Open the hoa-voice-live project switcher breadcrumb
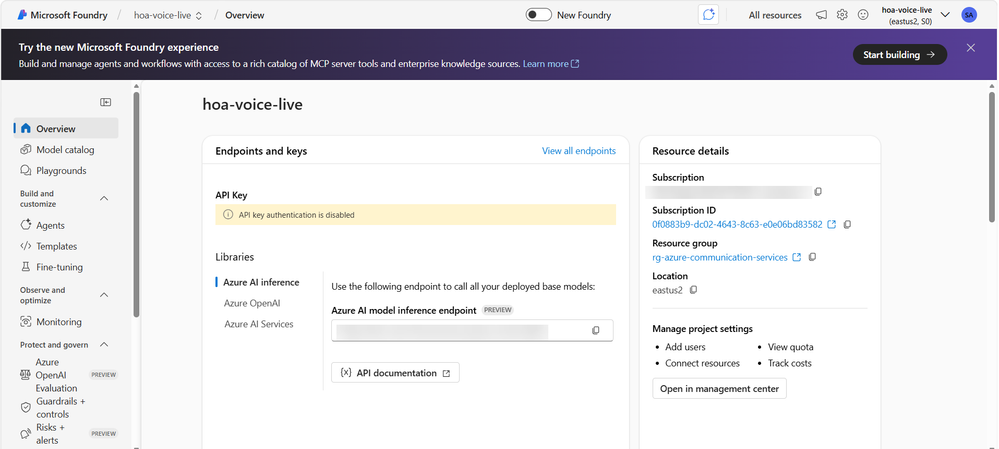 [x=168, y=15]
